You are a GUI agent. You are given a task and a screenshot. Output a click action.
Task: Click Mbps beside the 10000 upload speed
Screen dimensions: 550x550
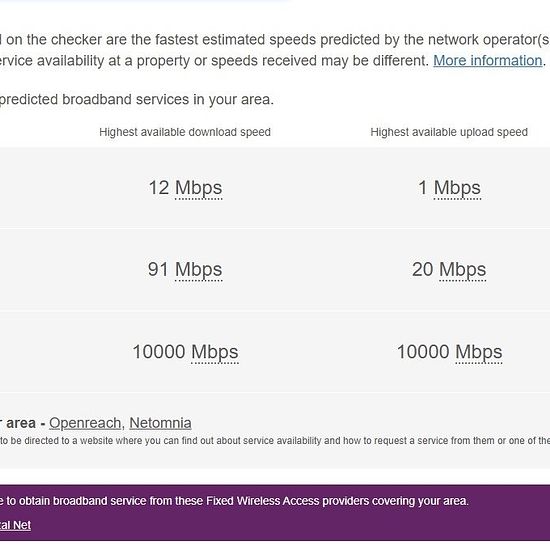click(479, 353)
